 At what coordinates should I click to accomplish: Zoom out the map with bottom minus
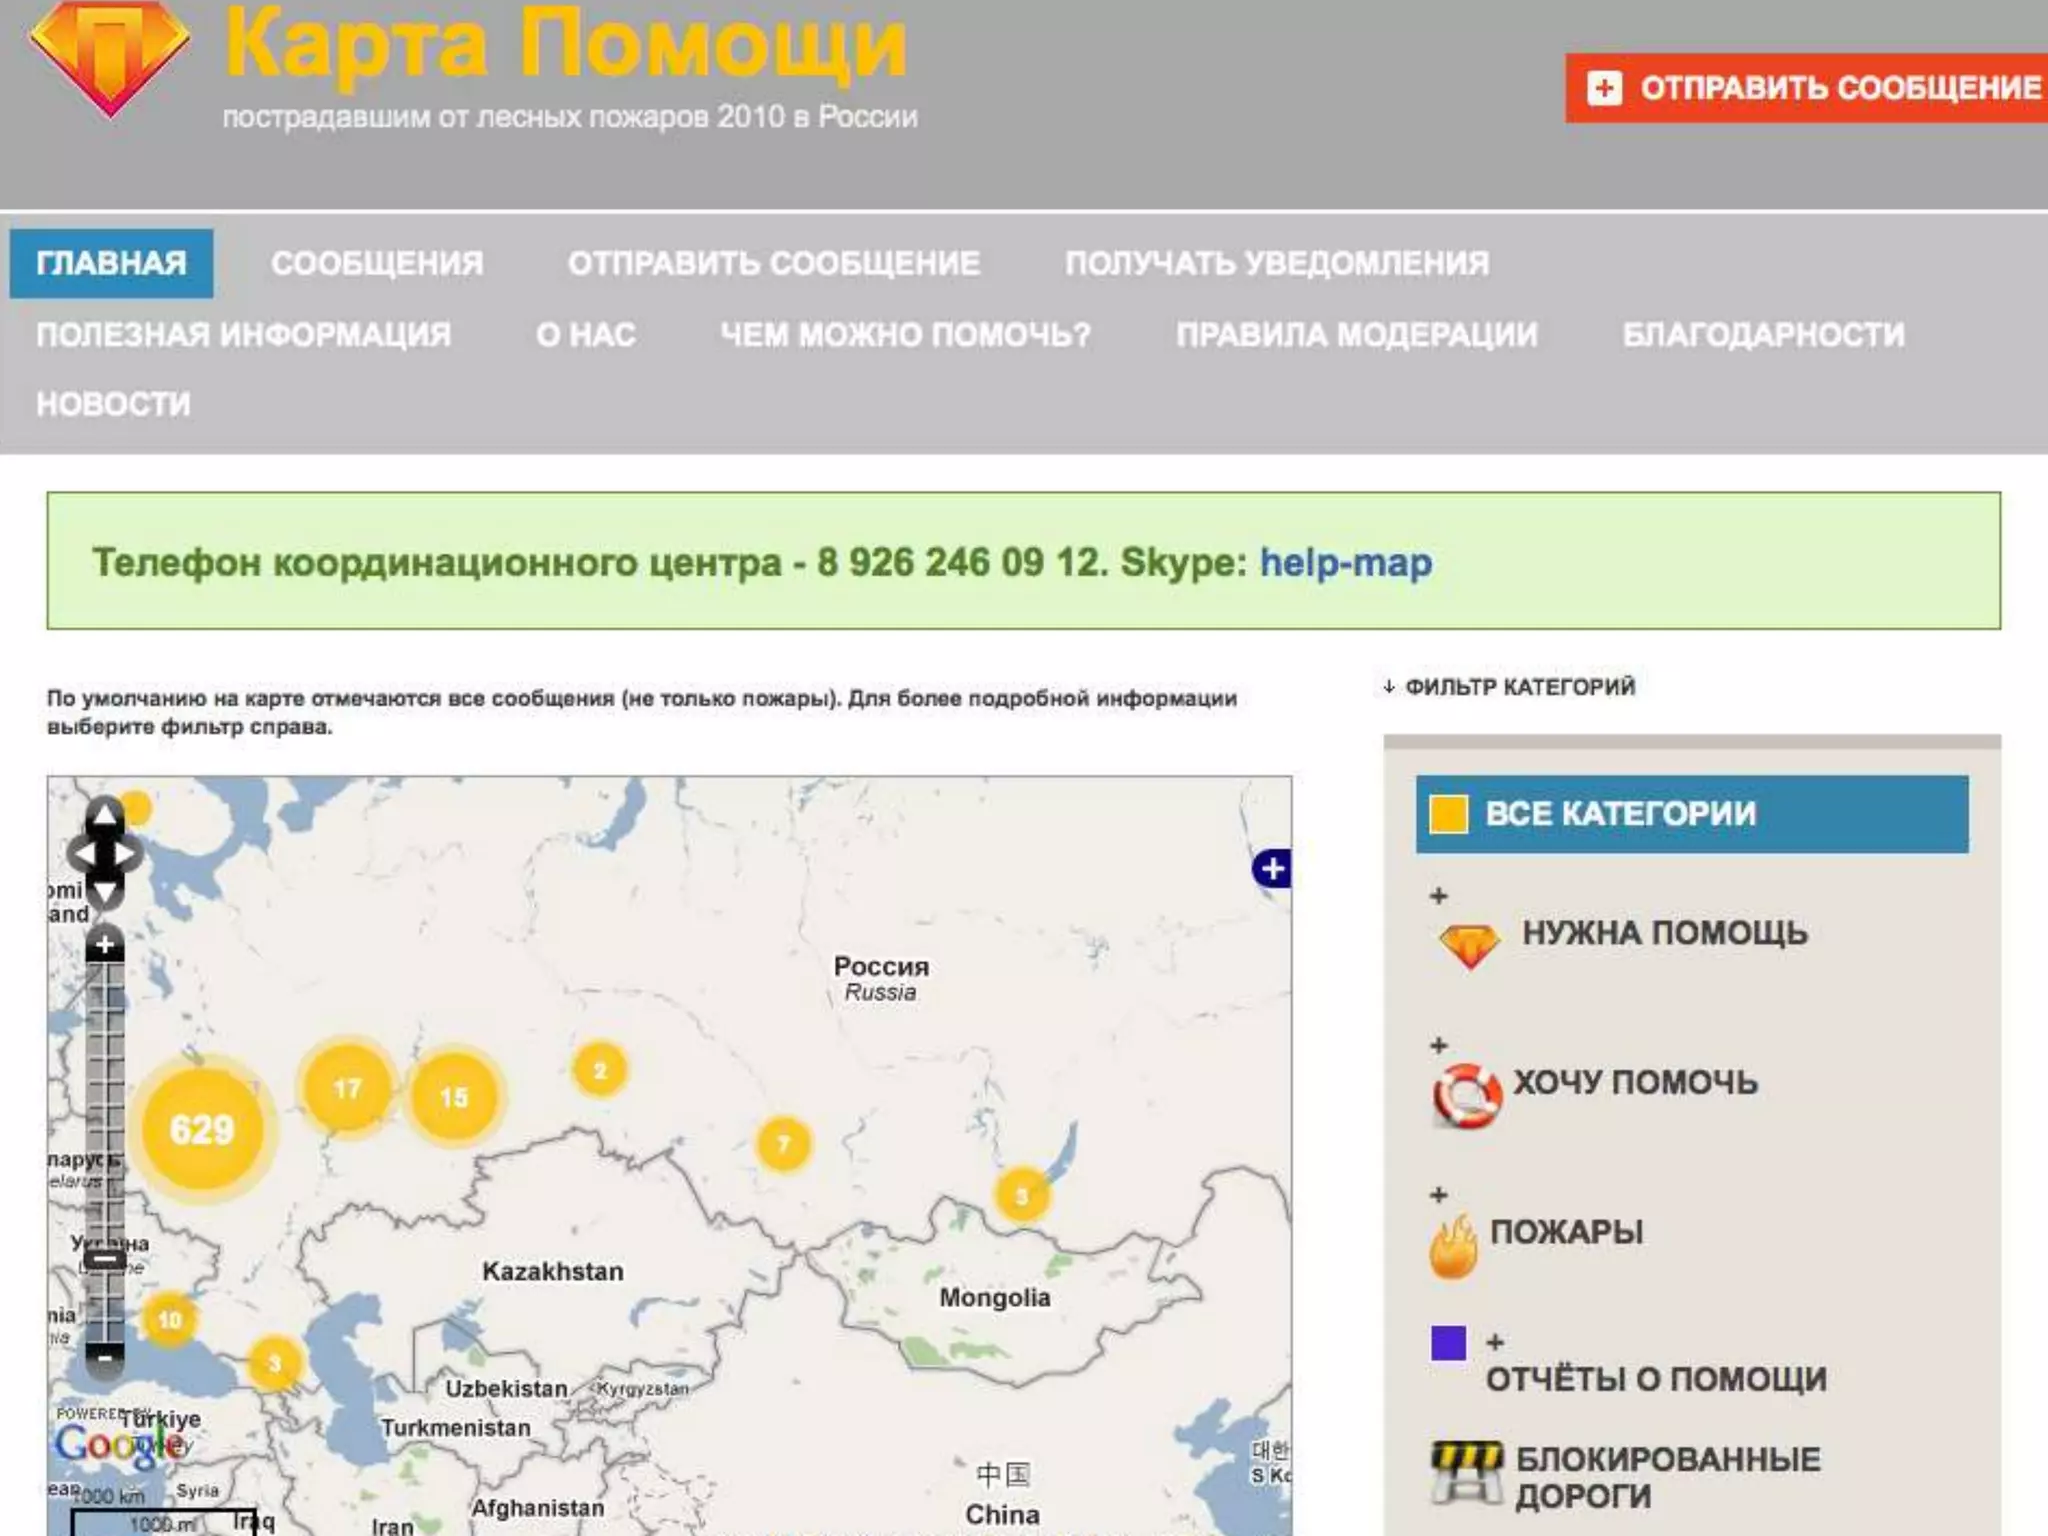104,1357
